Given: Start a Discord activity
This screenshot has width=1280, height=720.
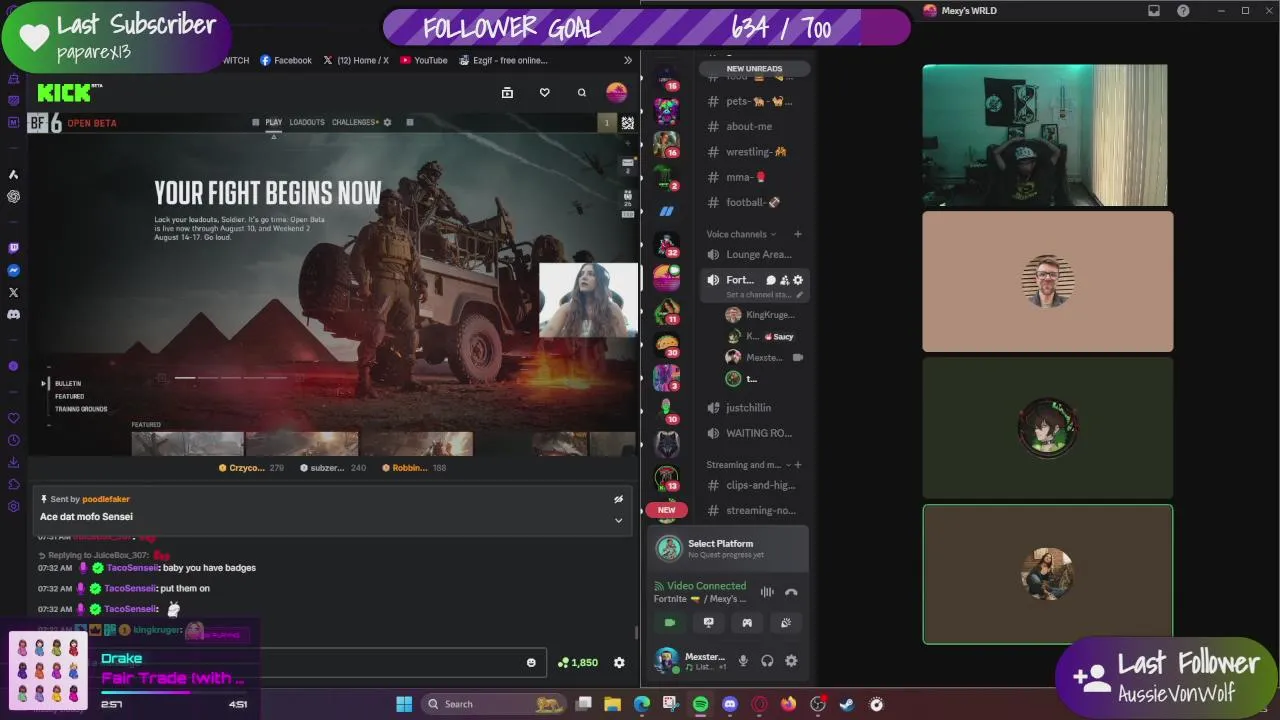Looking at the screenshot, I should [x=747, y=622].
